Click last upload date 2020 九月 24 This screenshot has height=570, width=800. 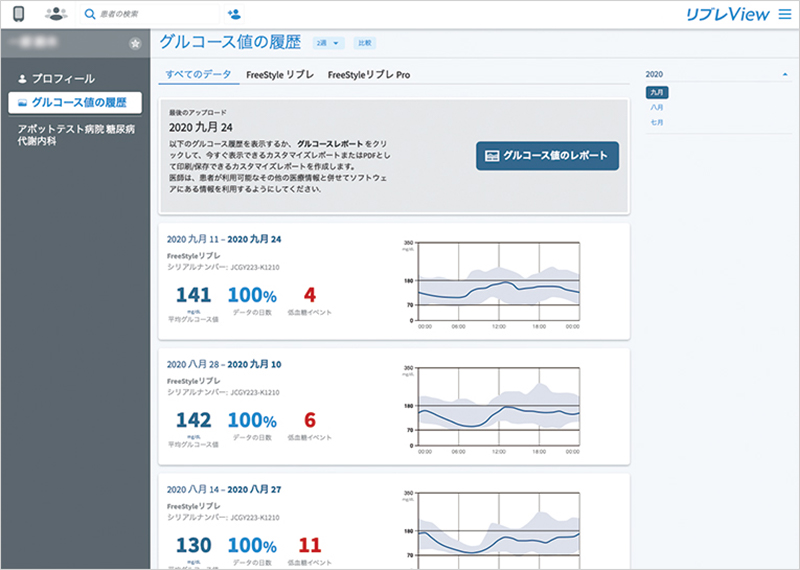click(201, 127)
